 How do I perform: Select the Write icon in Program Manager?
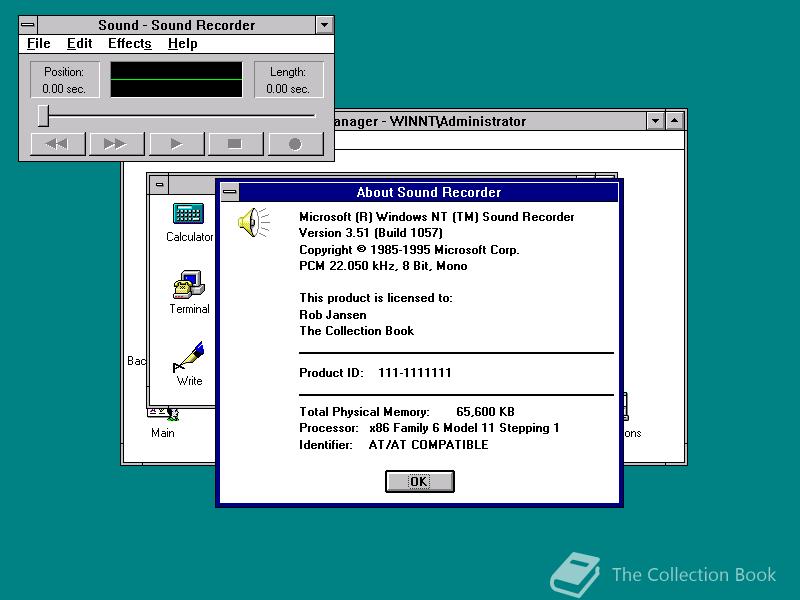(x=189, y=364)
